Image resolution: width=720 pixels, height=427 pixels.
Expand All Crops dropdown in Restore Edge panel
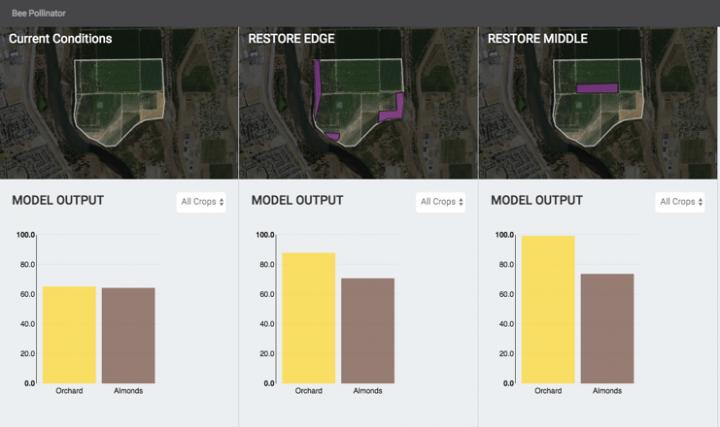coord(441,202)
